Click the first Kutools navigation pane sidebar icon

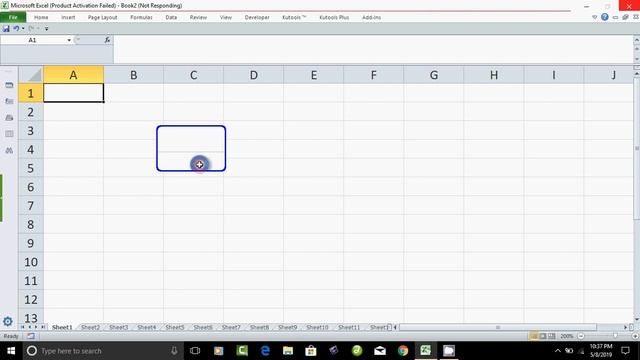pos(9,85)
